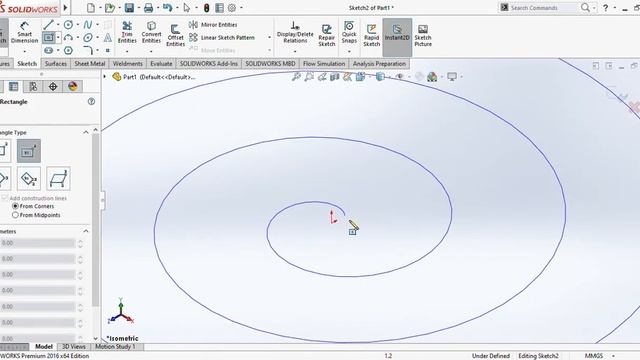Select the Spline sketch tool
This screenshot has height=360, width=640.
tap(88, 25)
